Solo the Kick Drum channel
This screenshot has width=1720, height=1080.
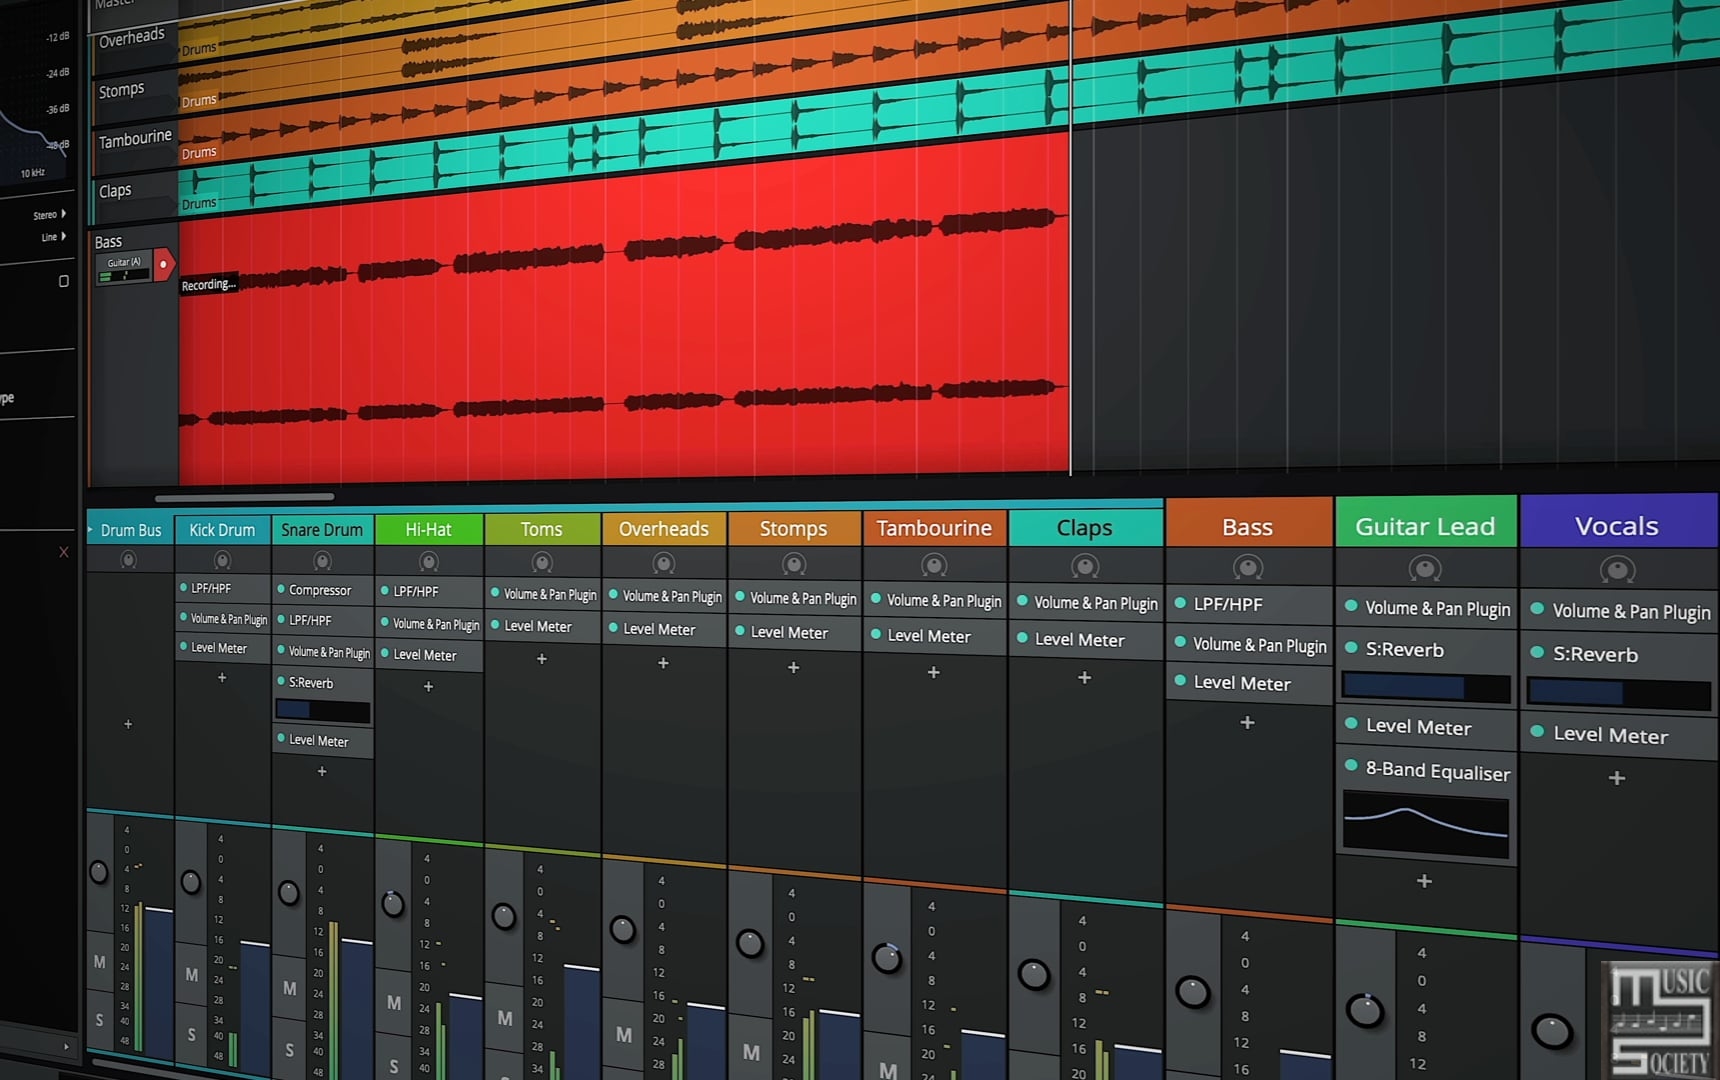click(x=191, y=1035)
